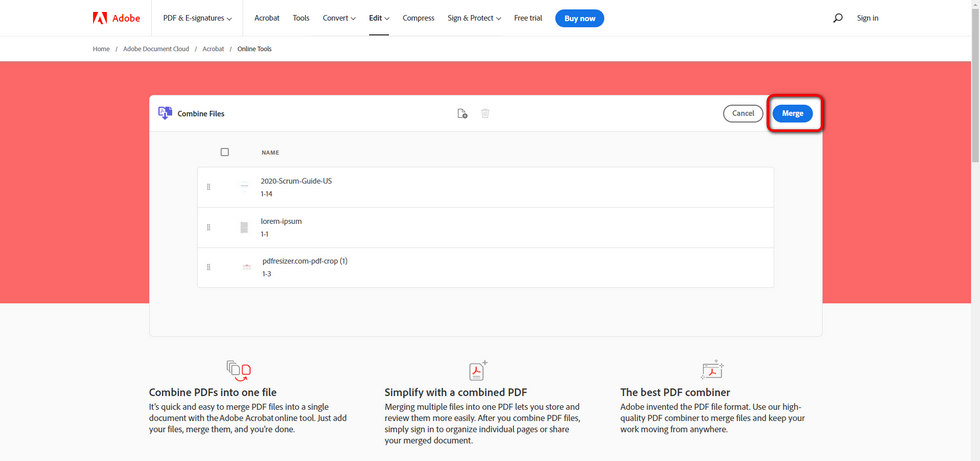Click the Combine Files icon
This screenshot has height=461, width=980.
[165, 113]
